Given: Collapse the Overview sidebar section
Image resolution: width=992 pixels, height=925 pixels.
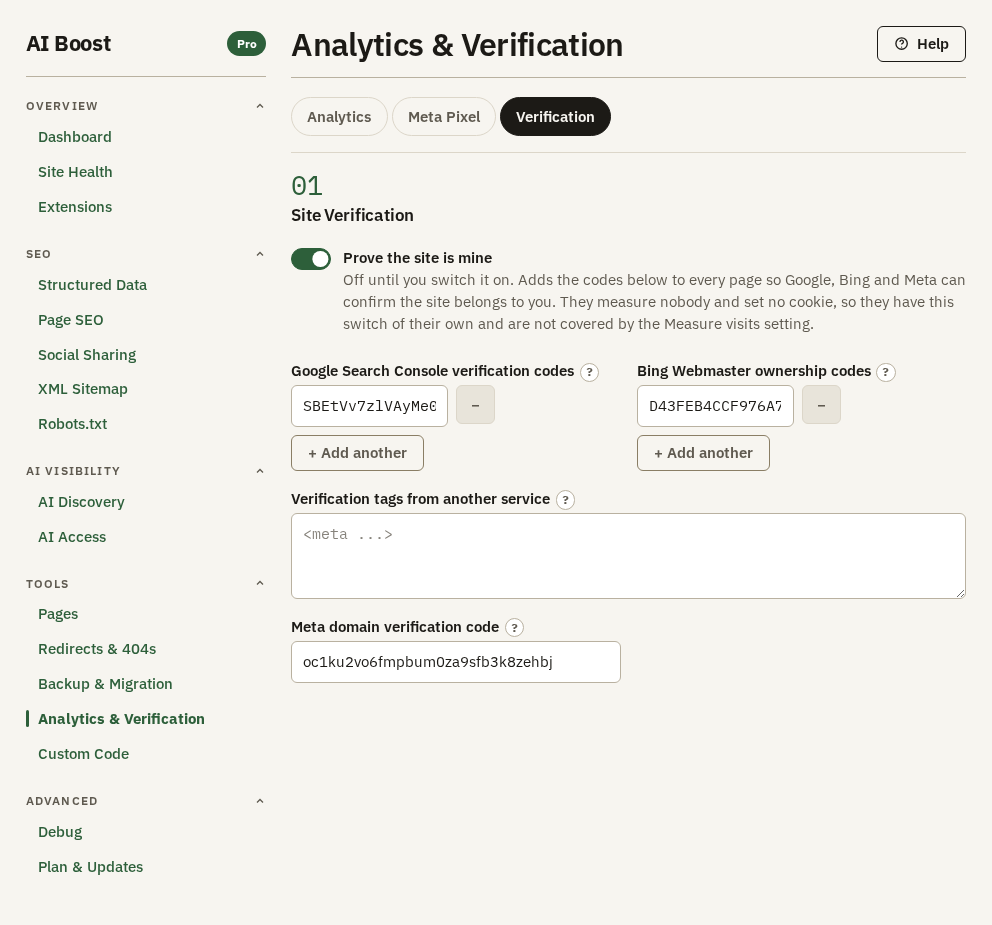Looking at the screenshot, I should [x=259, y=106].
